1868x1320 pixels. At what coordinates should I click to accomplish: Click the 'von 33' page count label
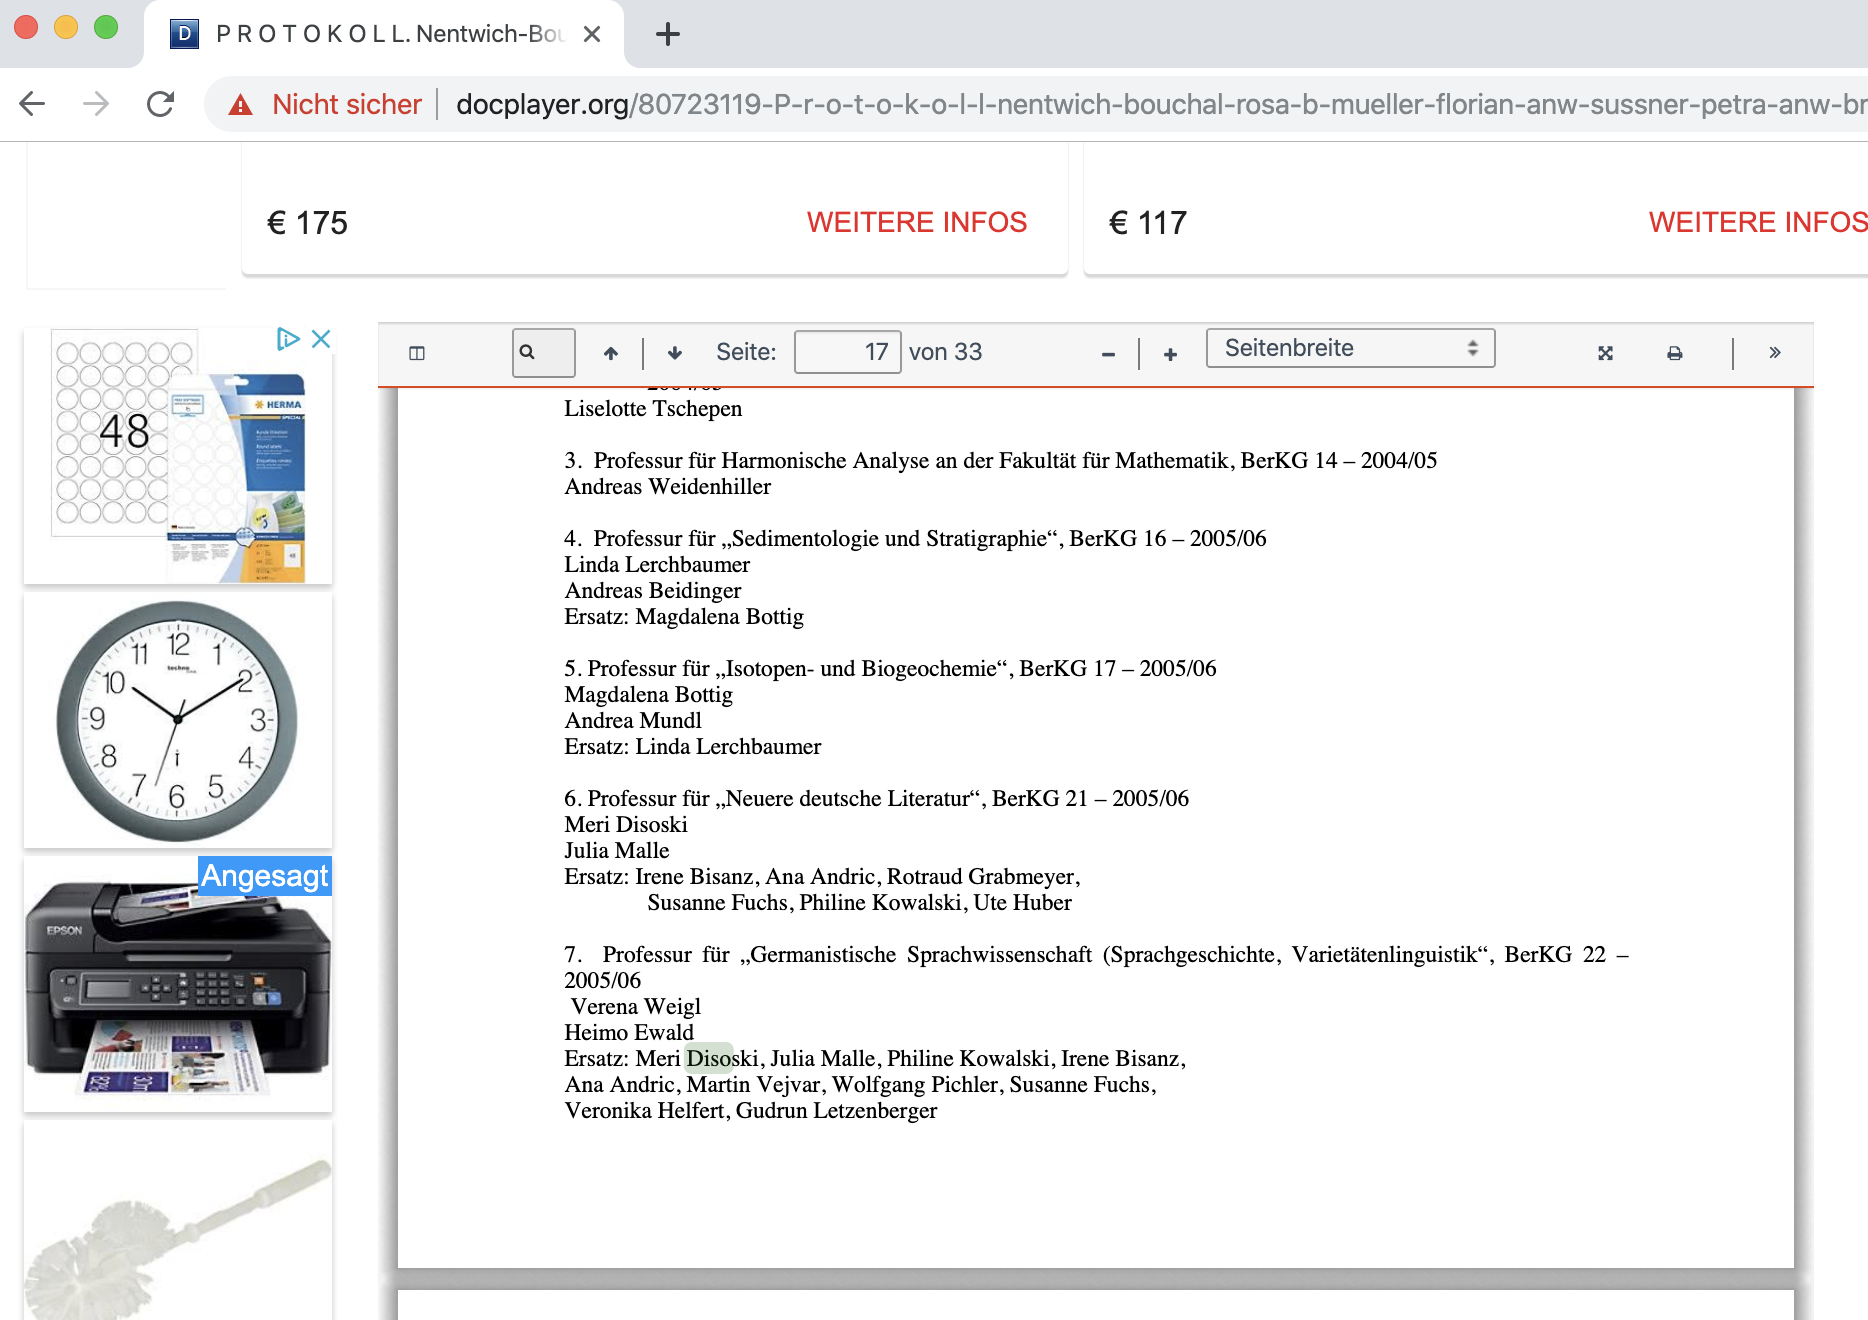point(945,352)
